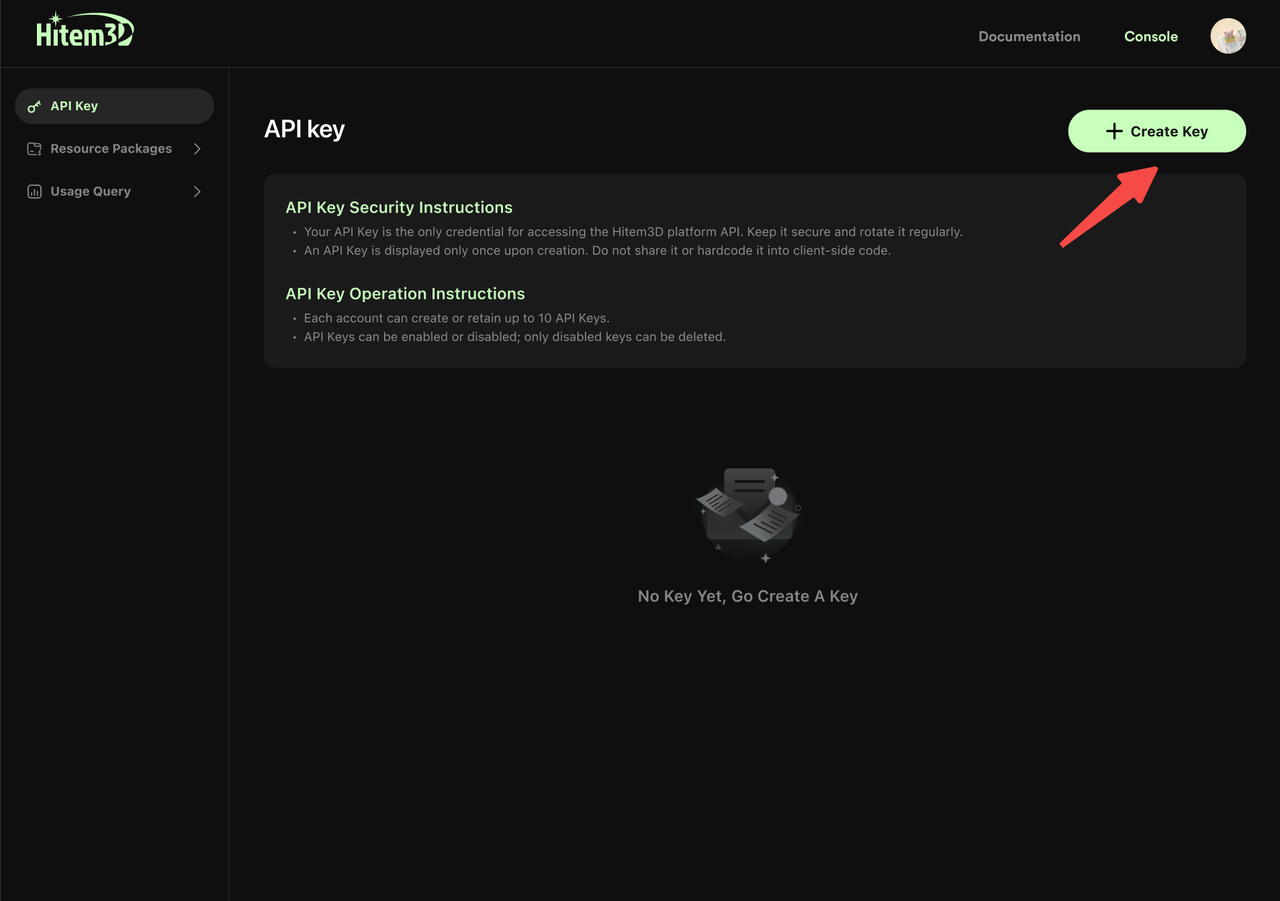Click the Hitem3D logo

[84, 32]
